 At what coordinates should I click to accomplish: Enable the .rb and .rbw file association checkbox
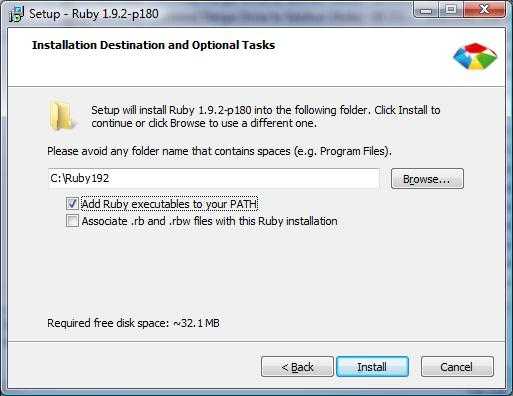[72, 221]
